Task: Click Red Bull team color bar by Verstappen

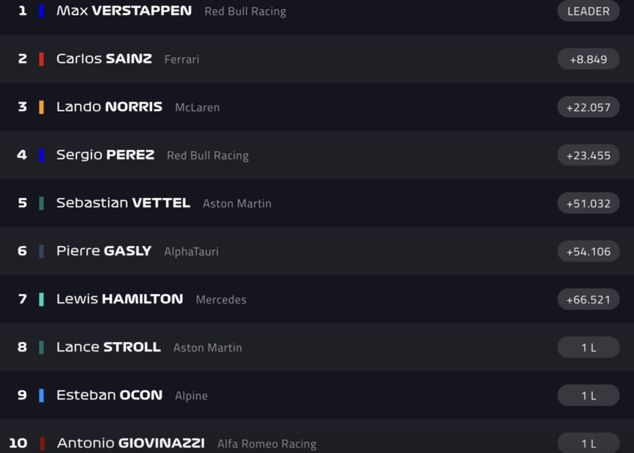Action: (x=41, y=11)
